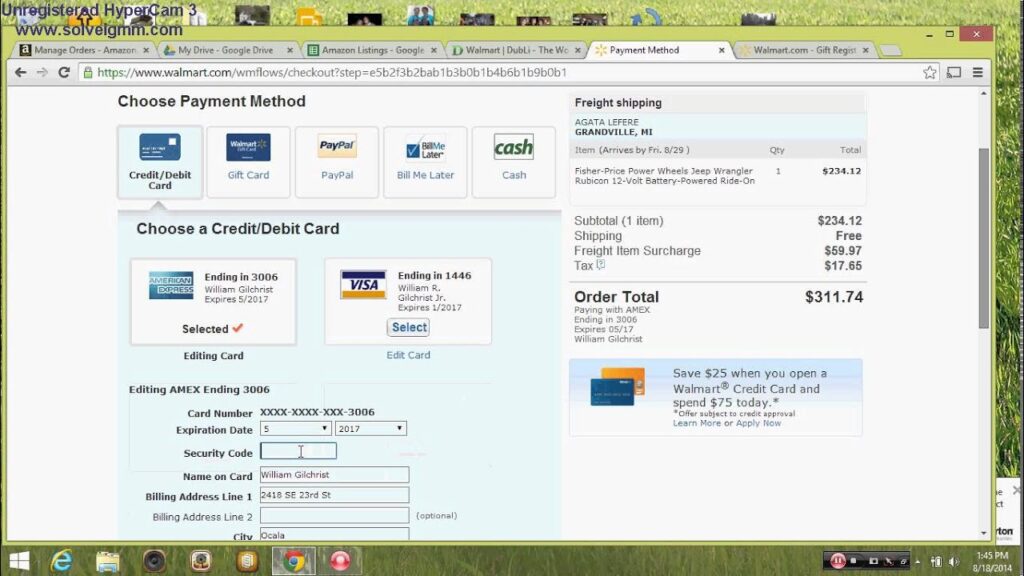1024x576 pixels.
Task: Pick the Cash payment option
Action: (513, 158)
